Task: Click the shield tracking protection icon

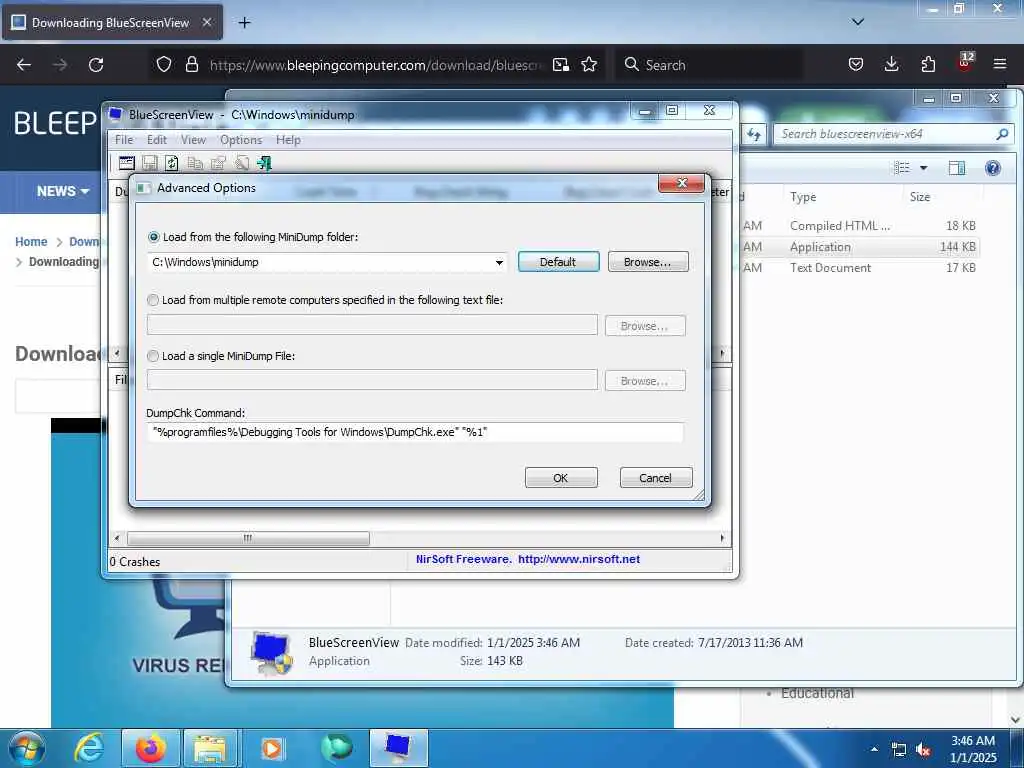Action: (x=164, y=64)
